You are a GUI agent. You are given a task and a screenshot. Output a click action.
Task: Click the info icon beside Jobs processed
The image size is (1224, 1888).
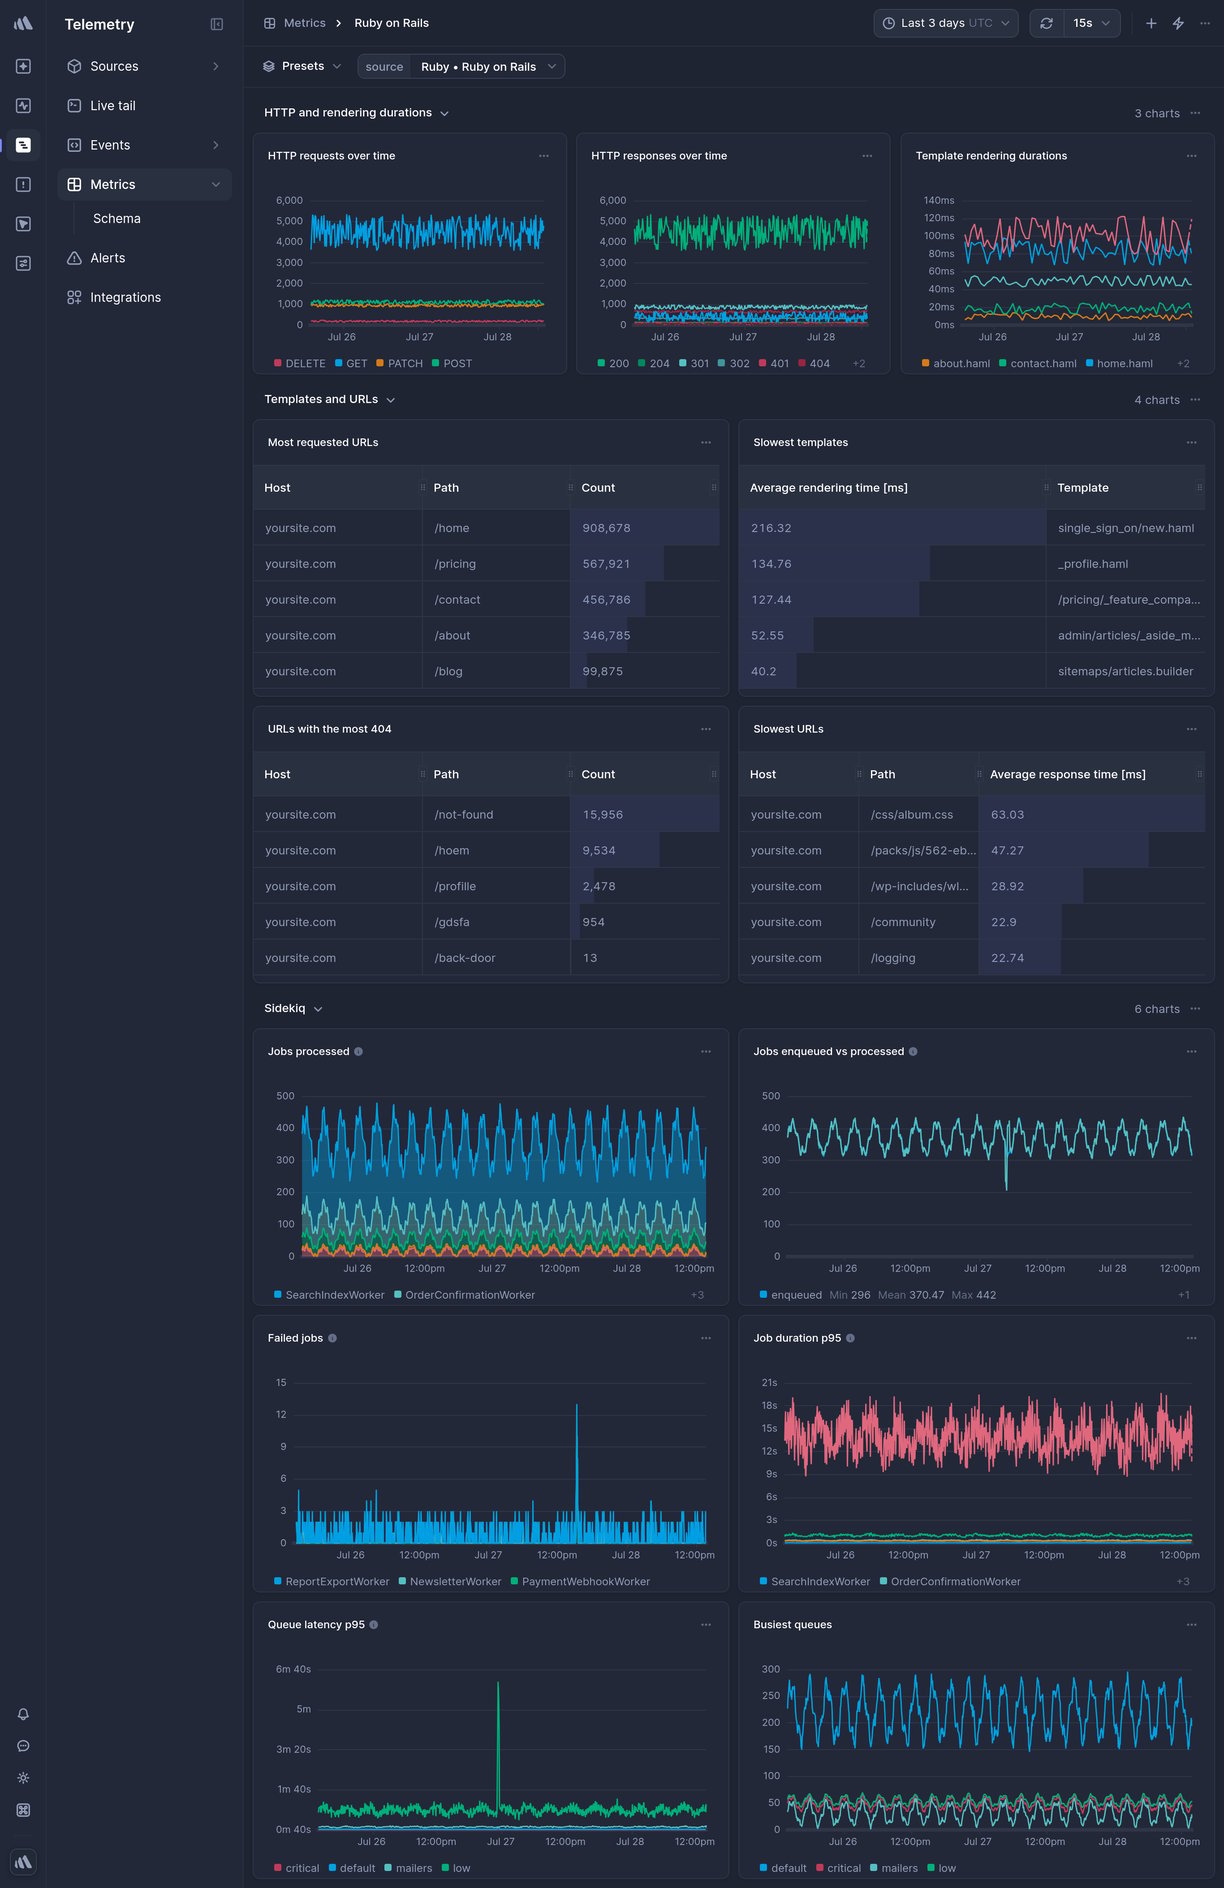(359, 1052)
